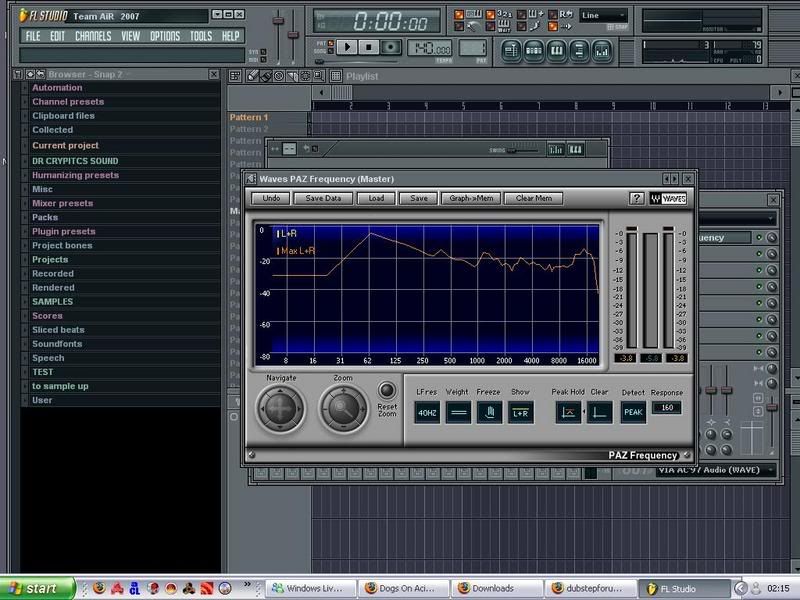This screenshot has width=800, height=600.
Task: Click the Response value field
Action: point(667,408)
